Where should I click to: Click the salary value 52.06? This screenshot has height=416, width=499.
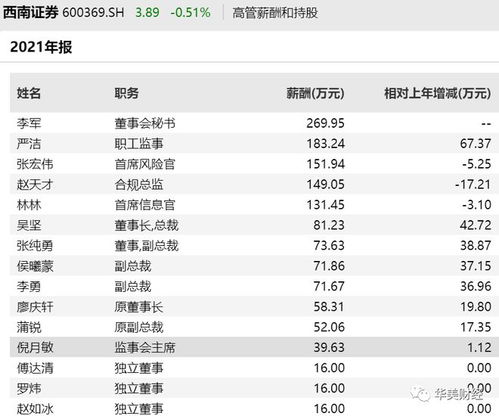329,327
